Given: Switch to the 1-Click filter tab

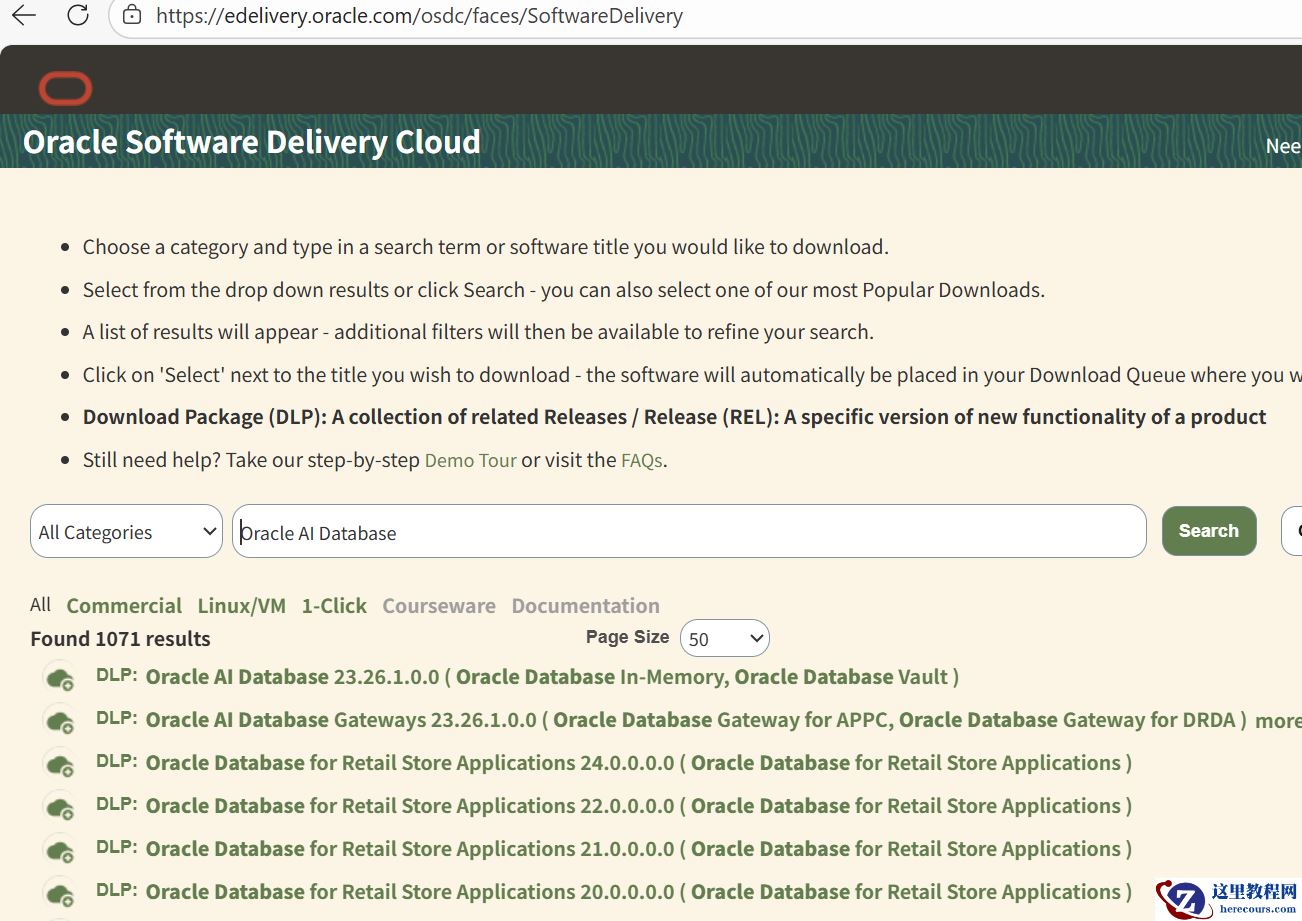Looking at the screenshot, I should (334, 606).
